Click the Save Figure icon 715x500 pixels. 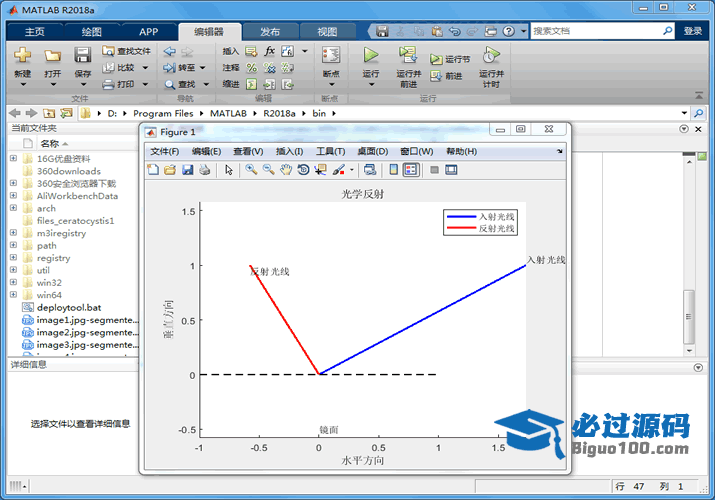tap(187, 170)
